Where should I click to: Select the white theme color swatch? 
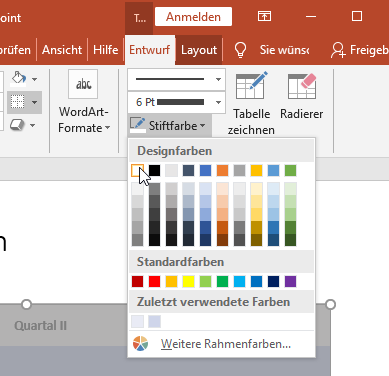click(137, 170)
